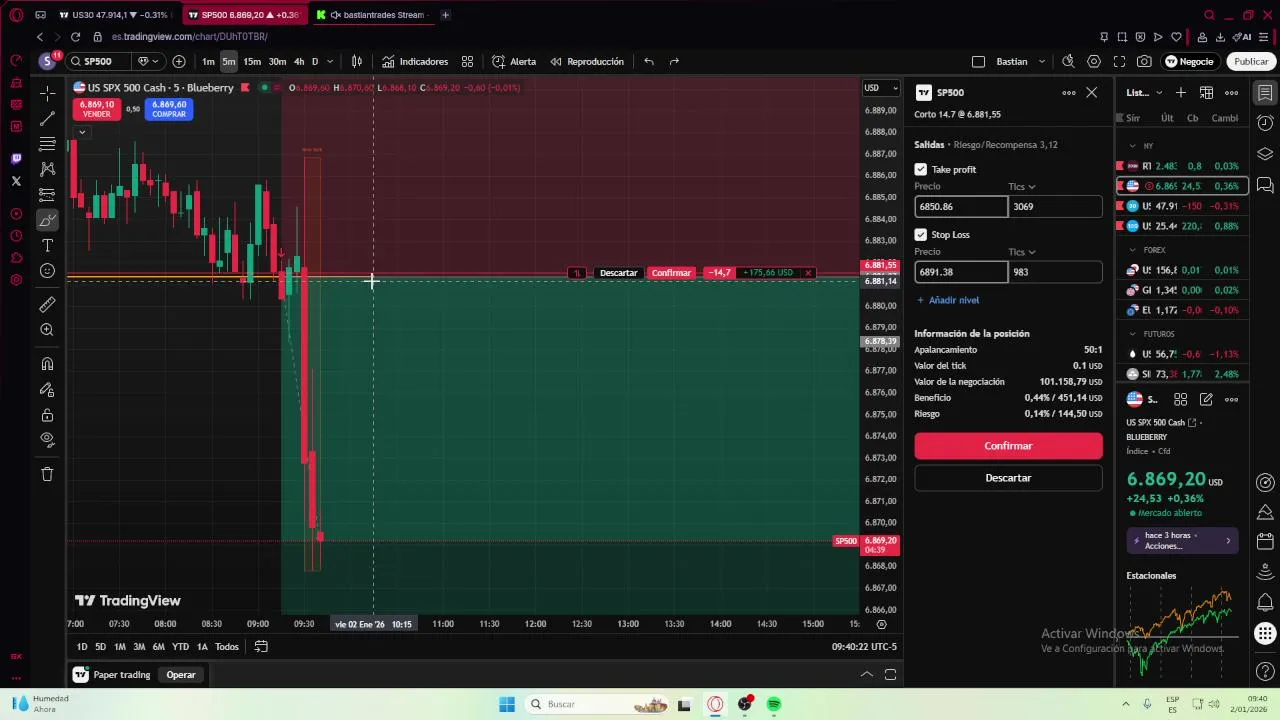Image resolution: width=1280 pixels, height=720 pixels.
Task: Open the Indicadores panel
Action: point(415,61)
